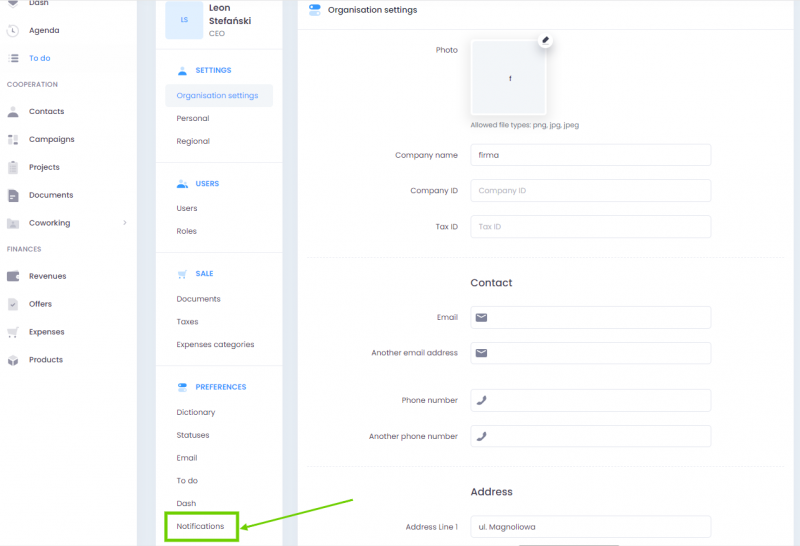Open Personal settings
This screenshot has height=546, width=800.
[193, 118]
